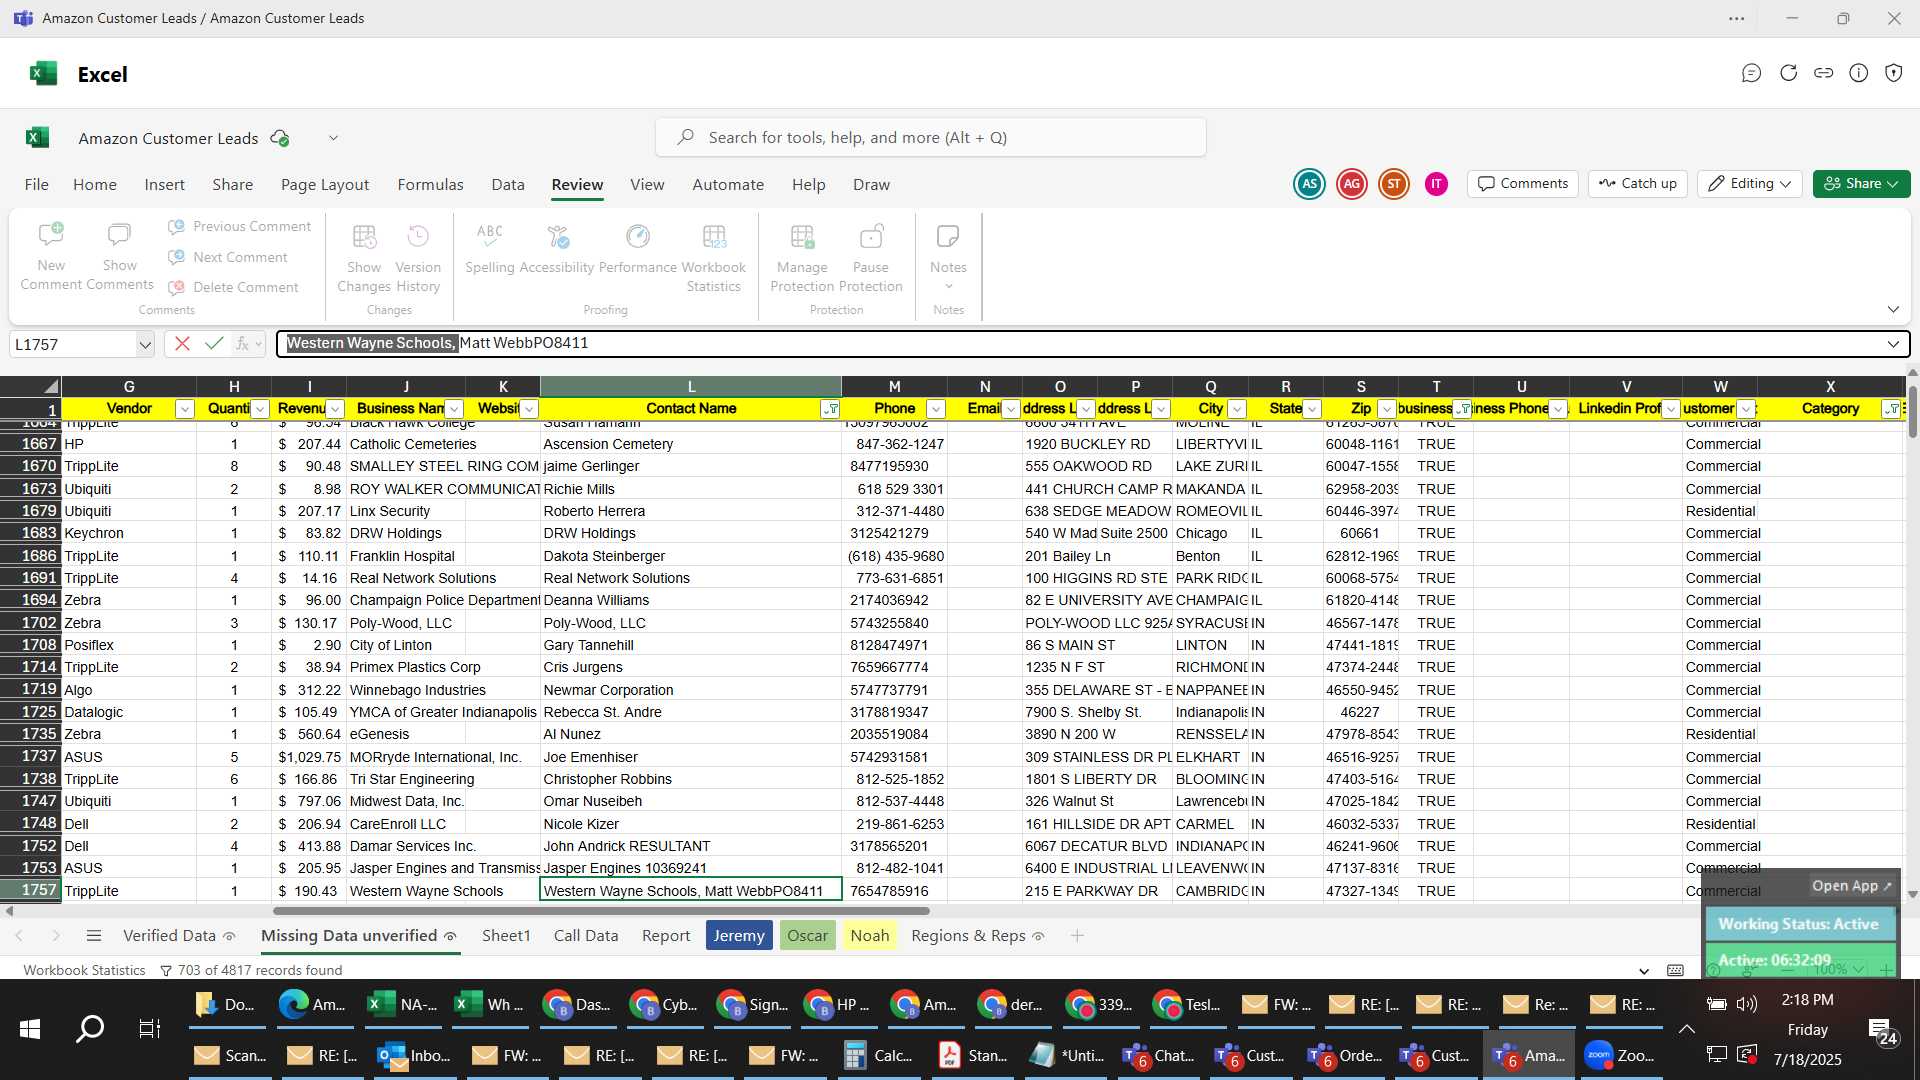The height and width of the screenshot is (1080, 1920).
Task: Open the Show Changes tool
Action: click(364, 258)
